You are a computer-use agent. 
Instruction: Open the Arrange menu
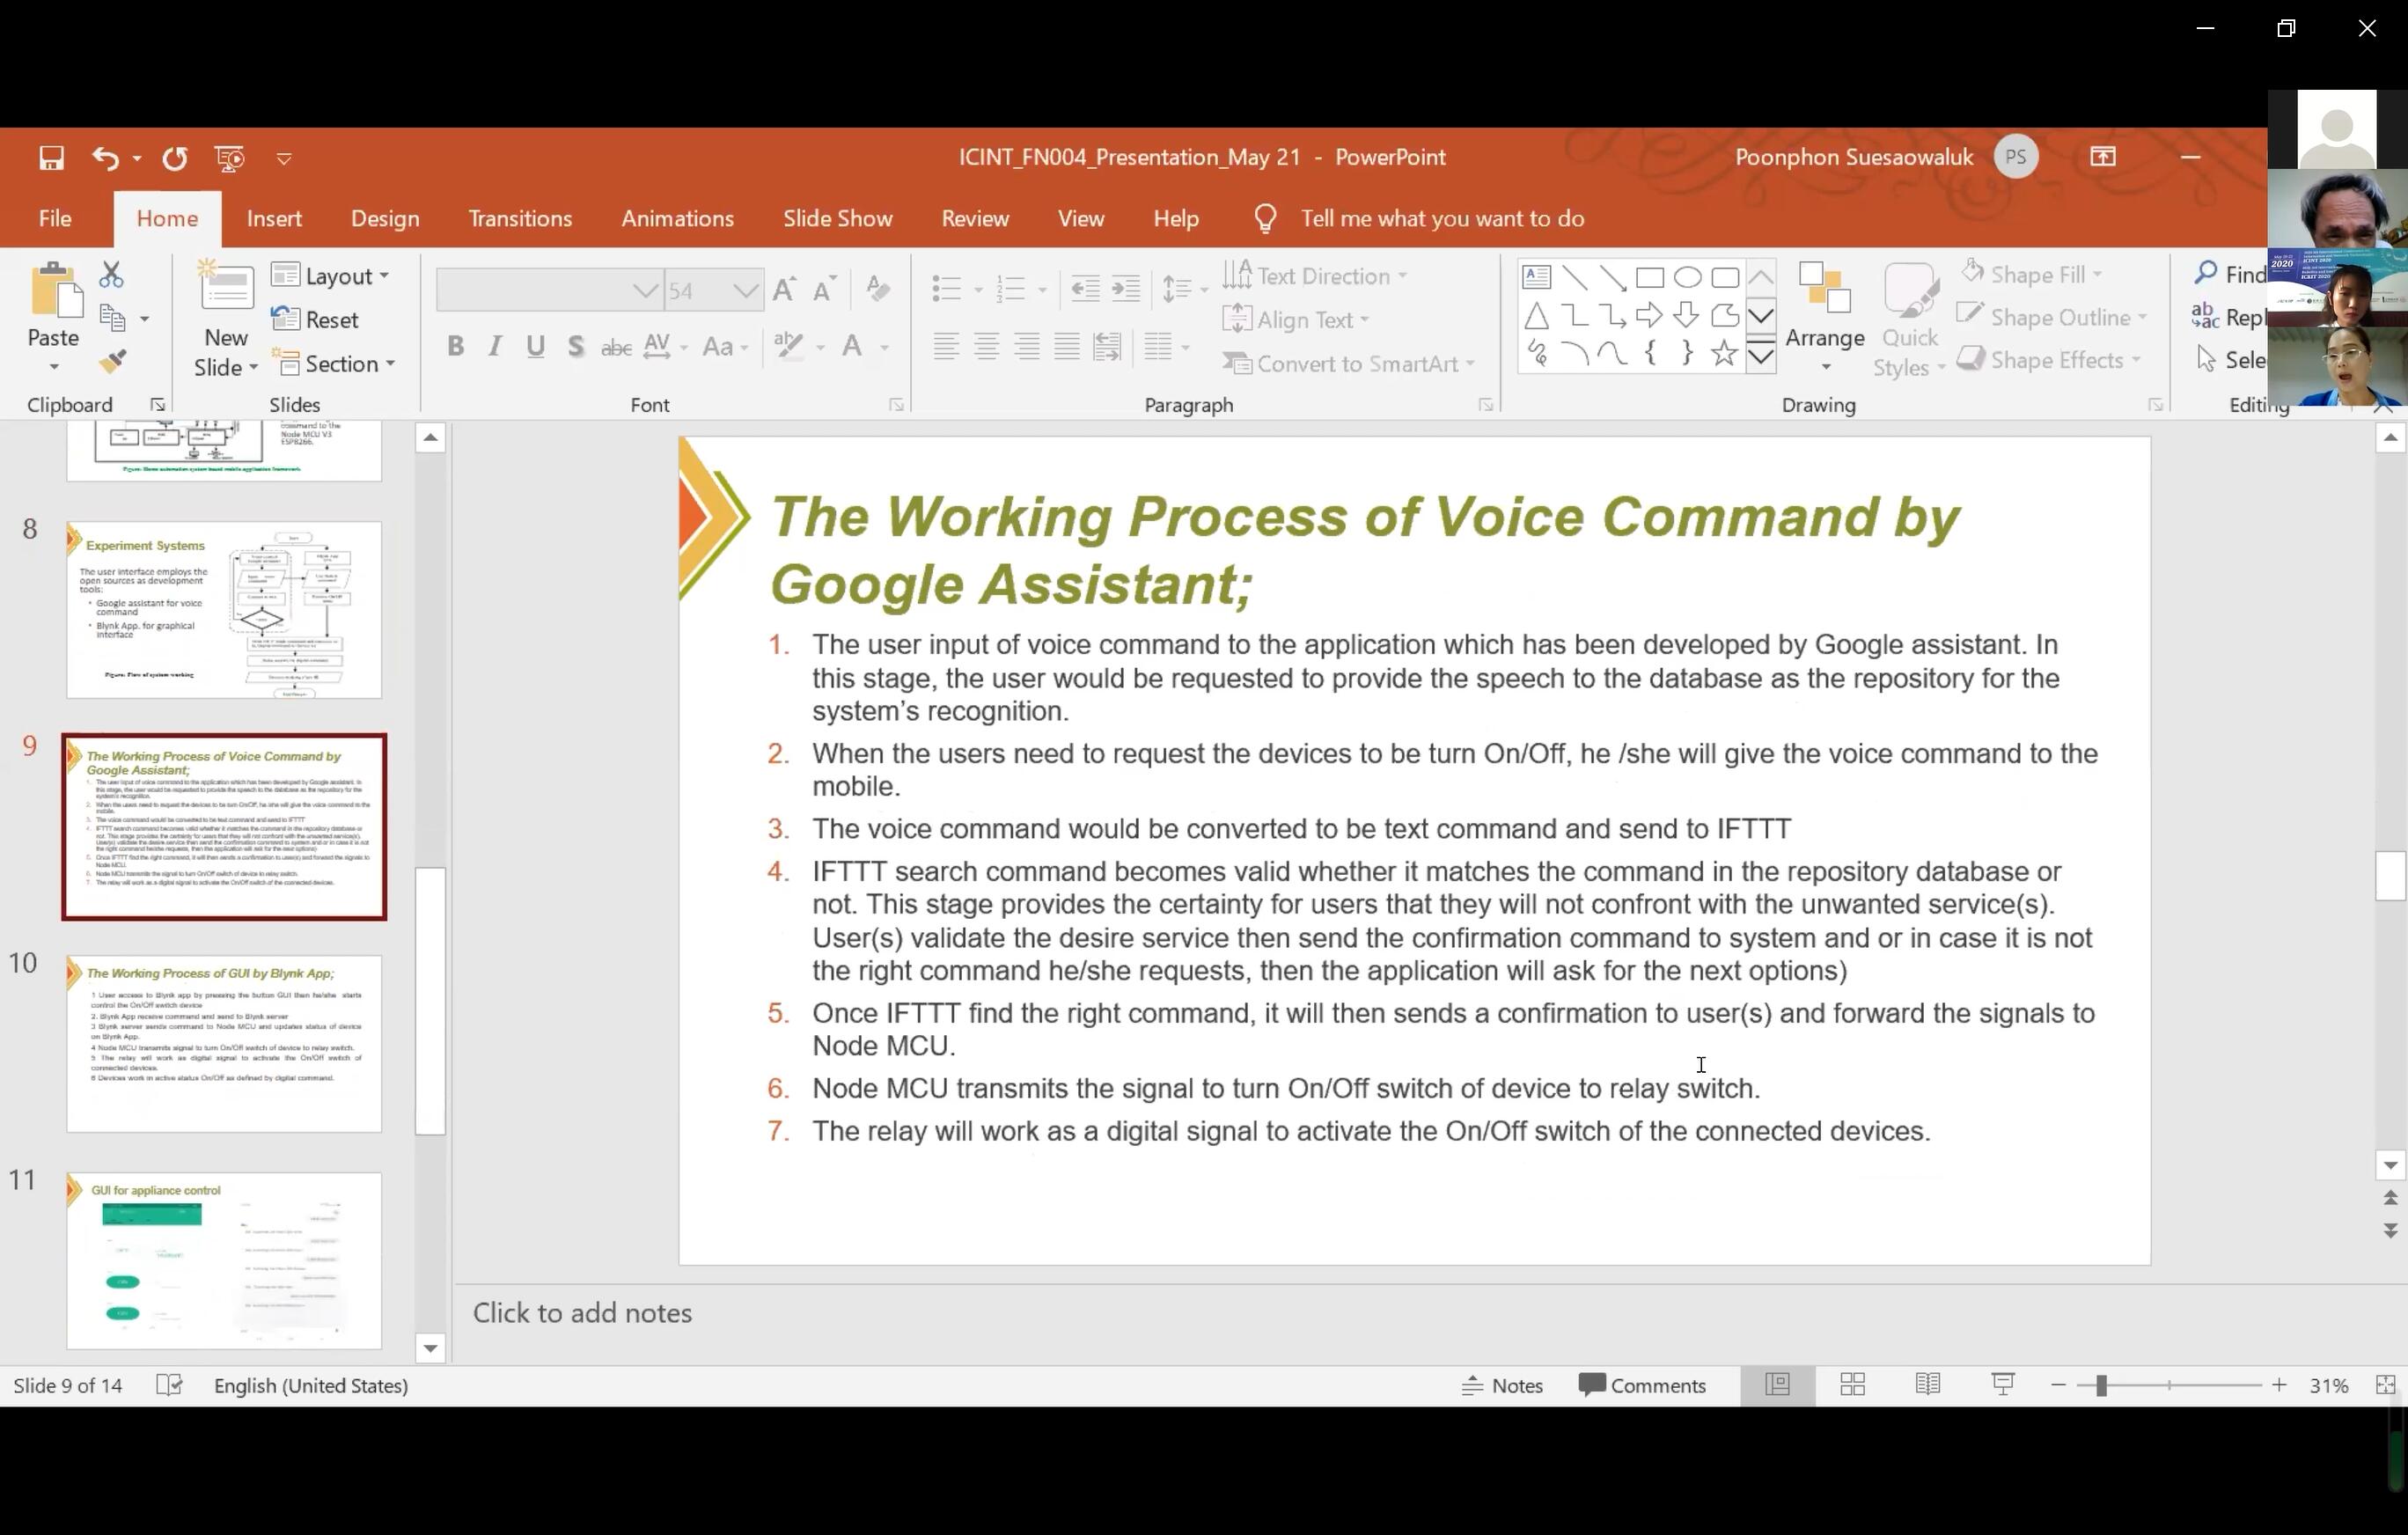click(x=1825, y=318)
